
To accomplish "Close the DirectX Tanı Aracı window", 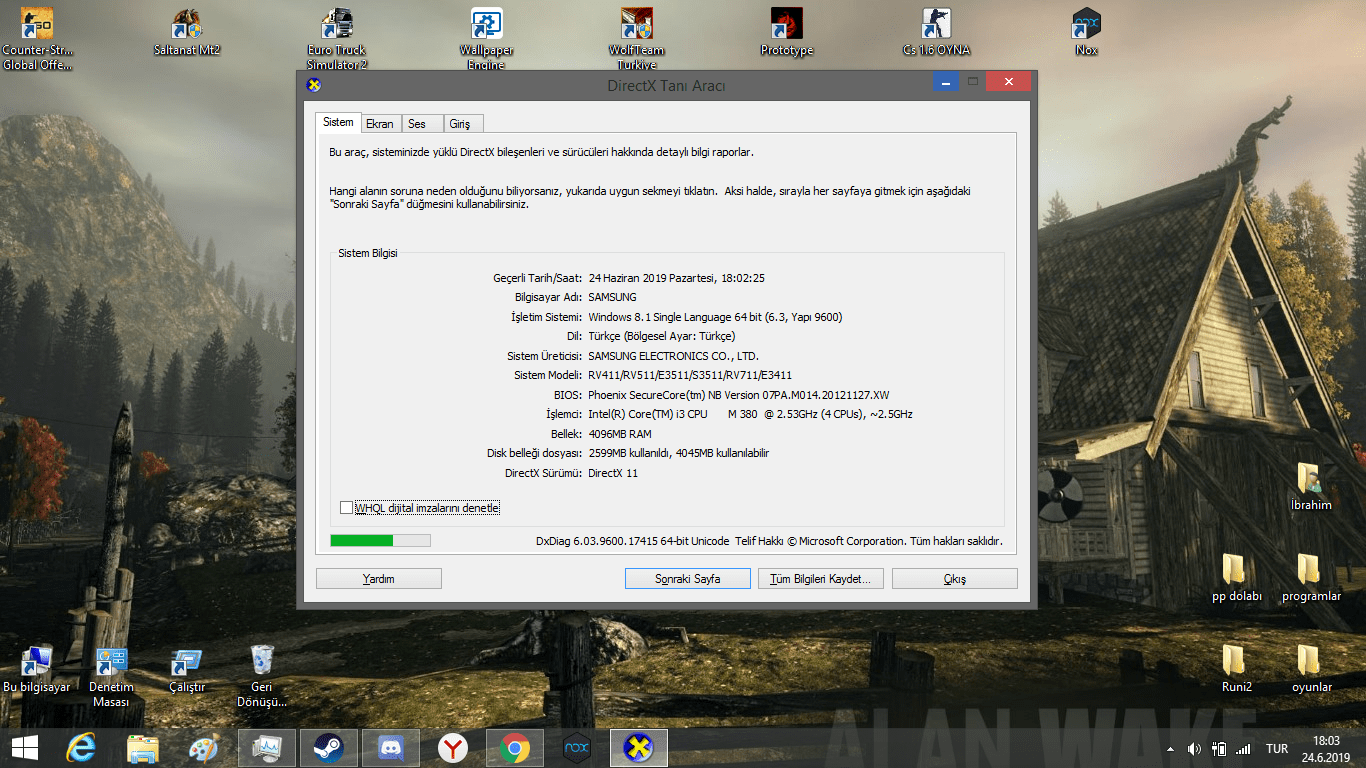I will click(1008, 81).
